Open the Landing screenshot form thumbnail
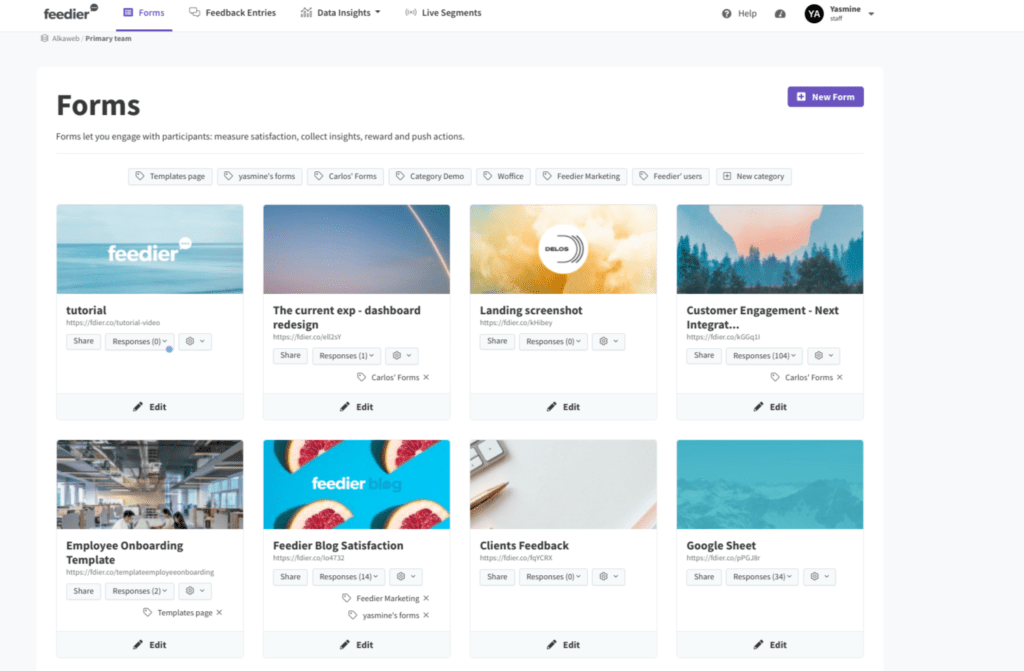 pos(563,249)
